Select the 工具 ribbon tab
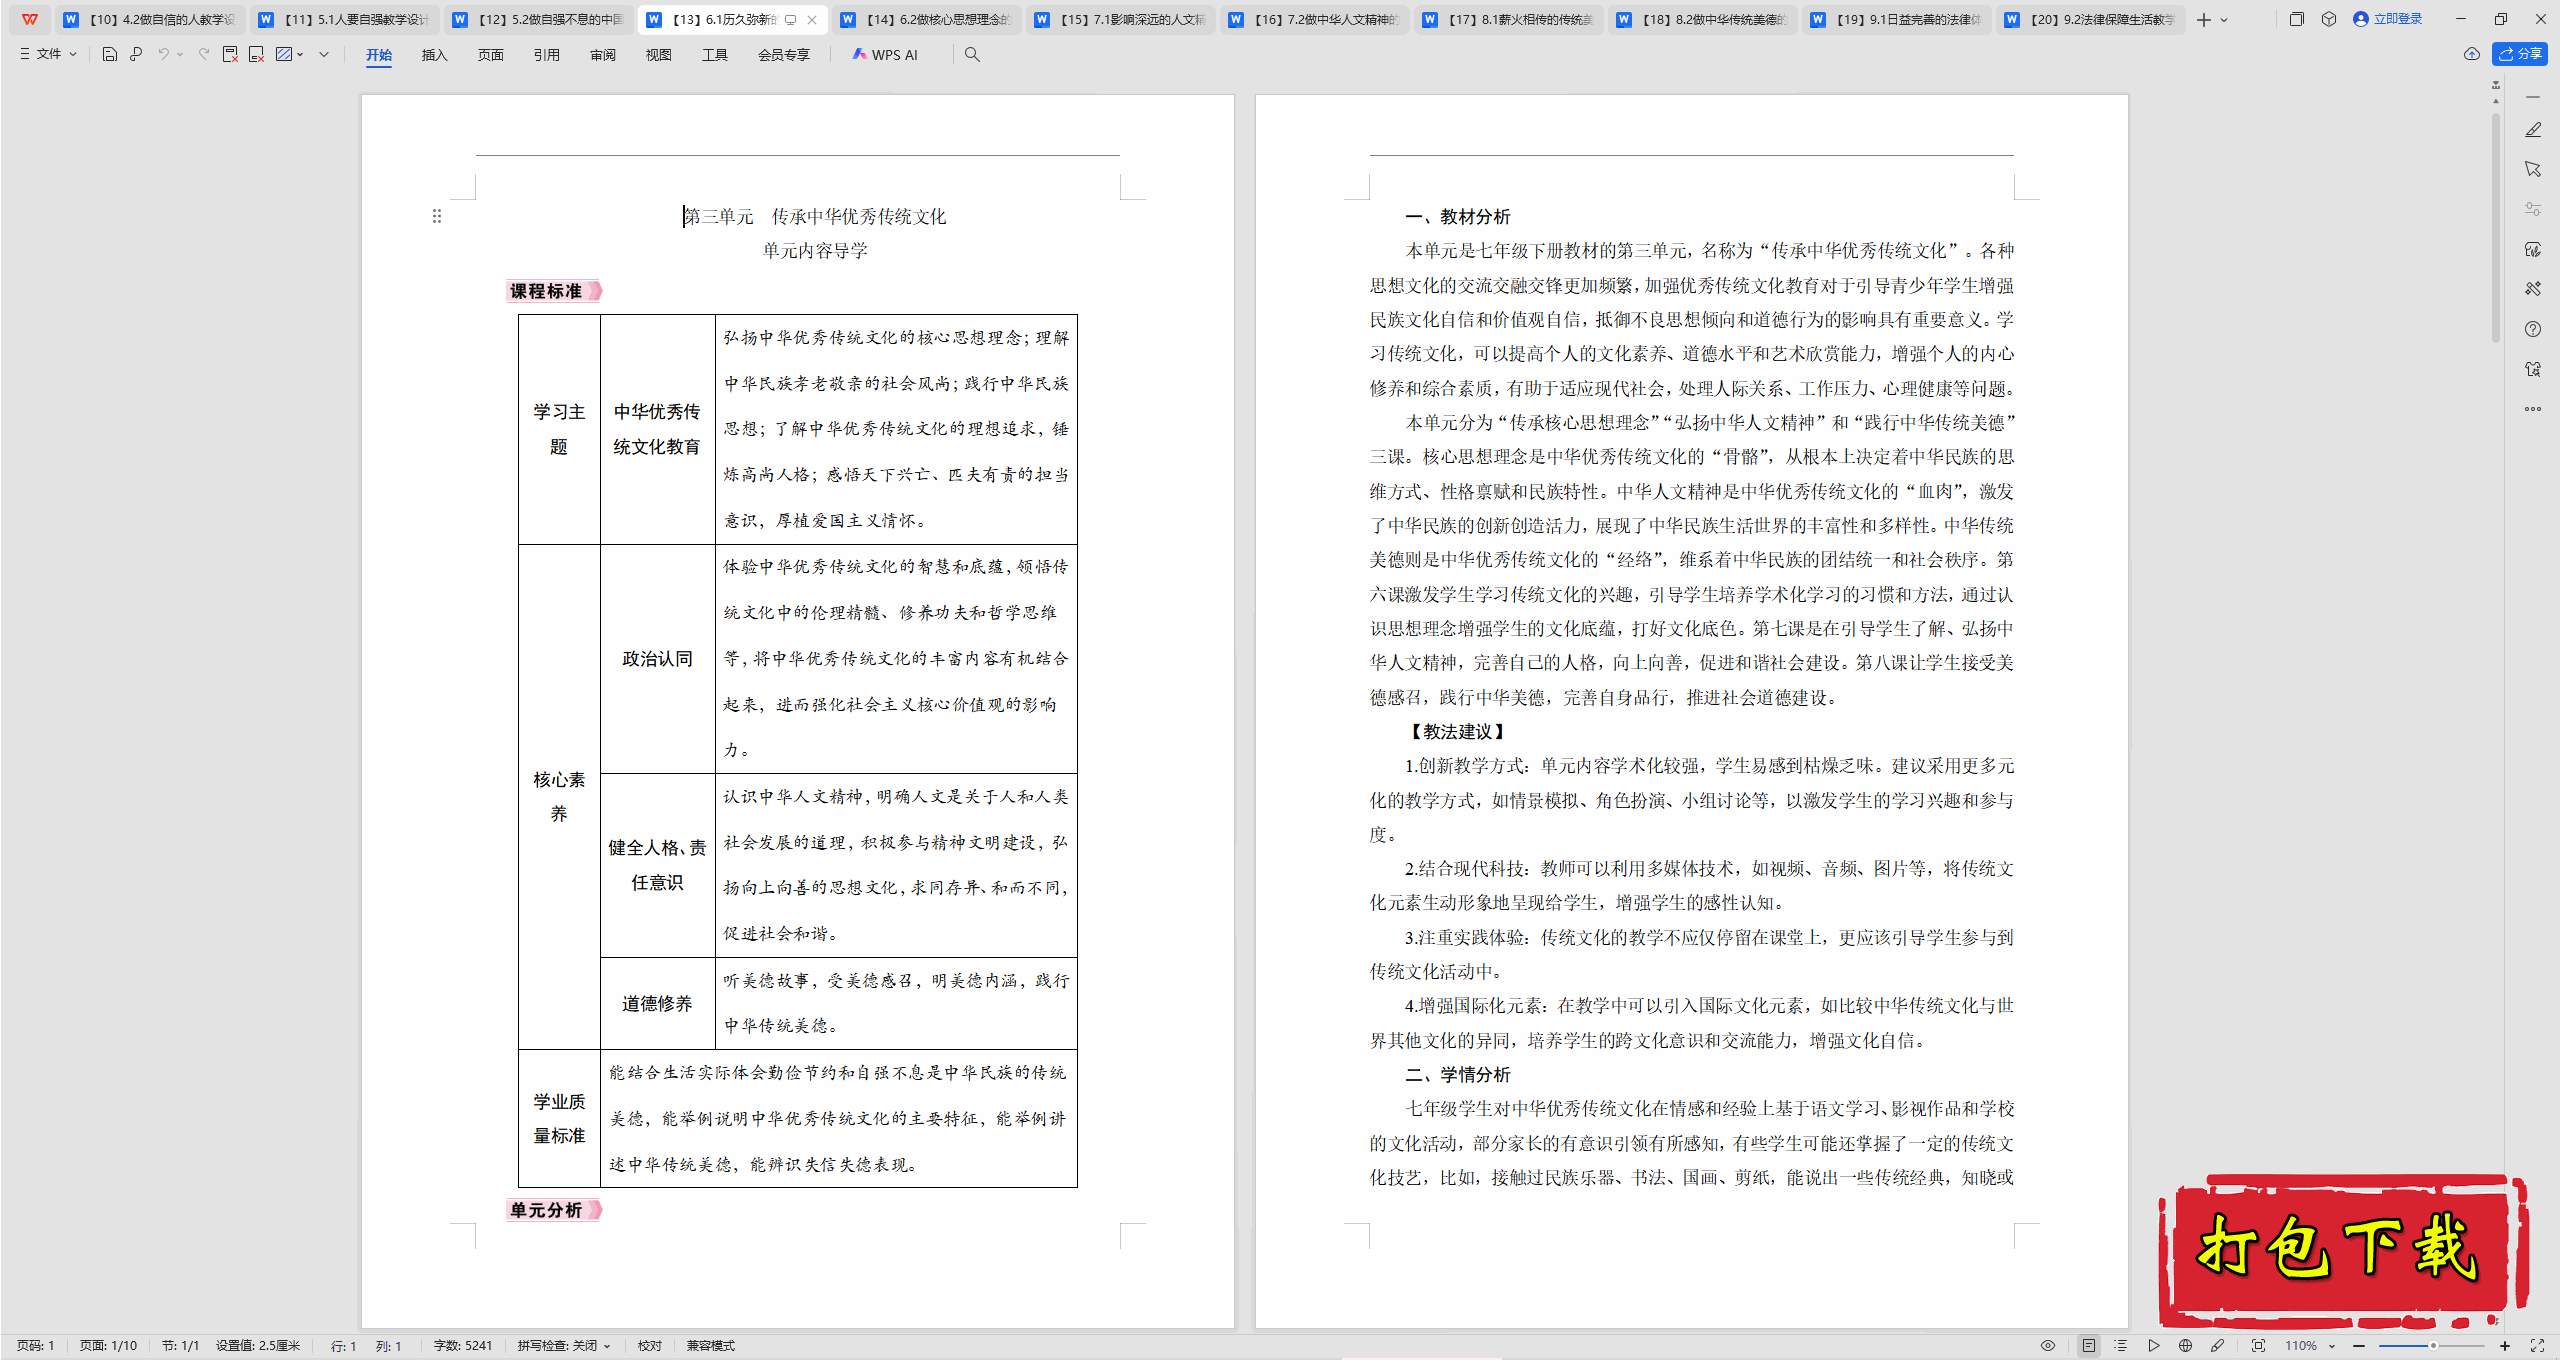This screenshot has width=2560, height=1360. point(714,55)
